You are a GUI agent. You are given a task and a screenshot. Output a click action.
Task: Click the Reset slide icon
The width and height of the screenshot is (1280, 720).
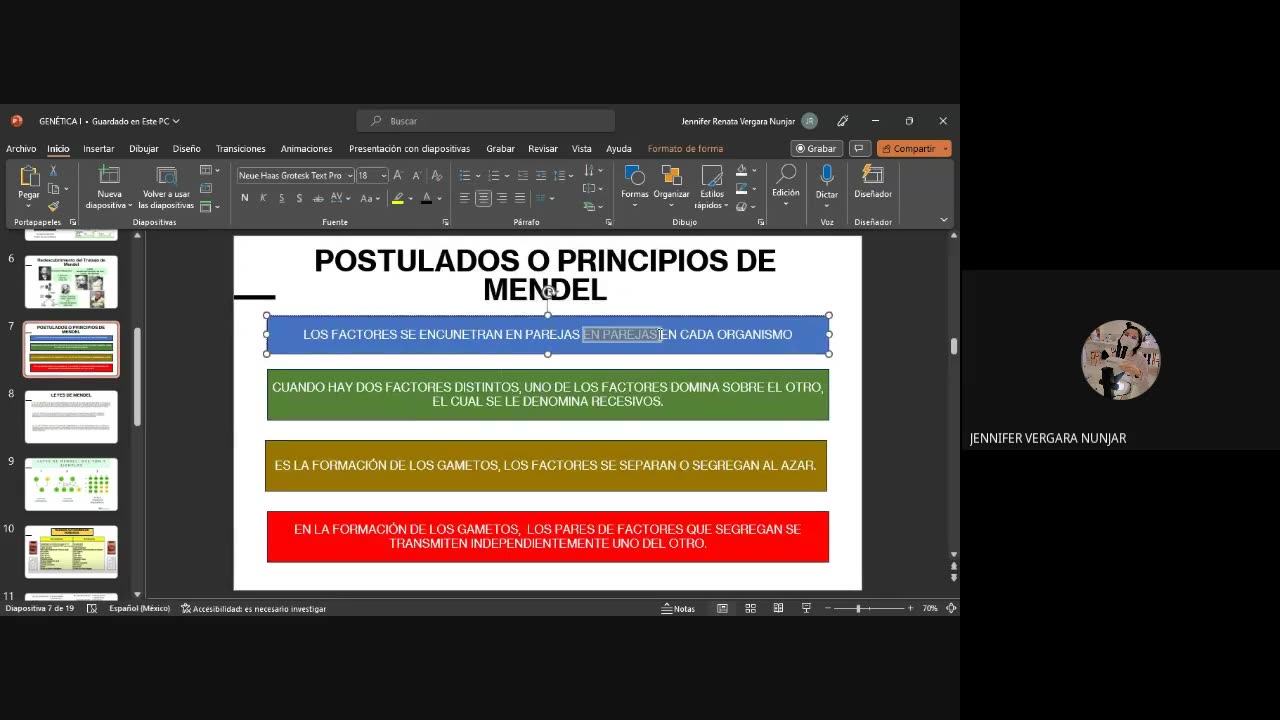point(205,188)
